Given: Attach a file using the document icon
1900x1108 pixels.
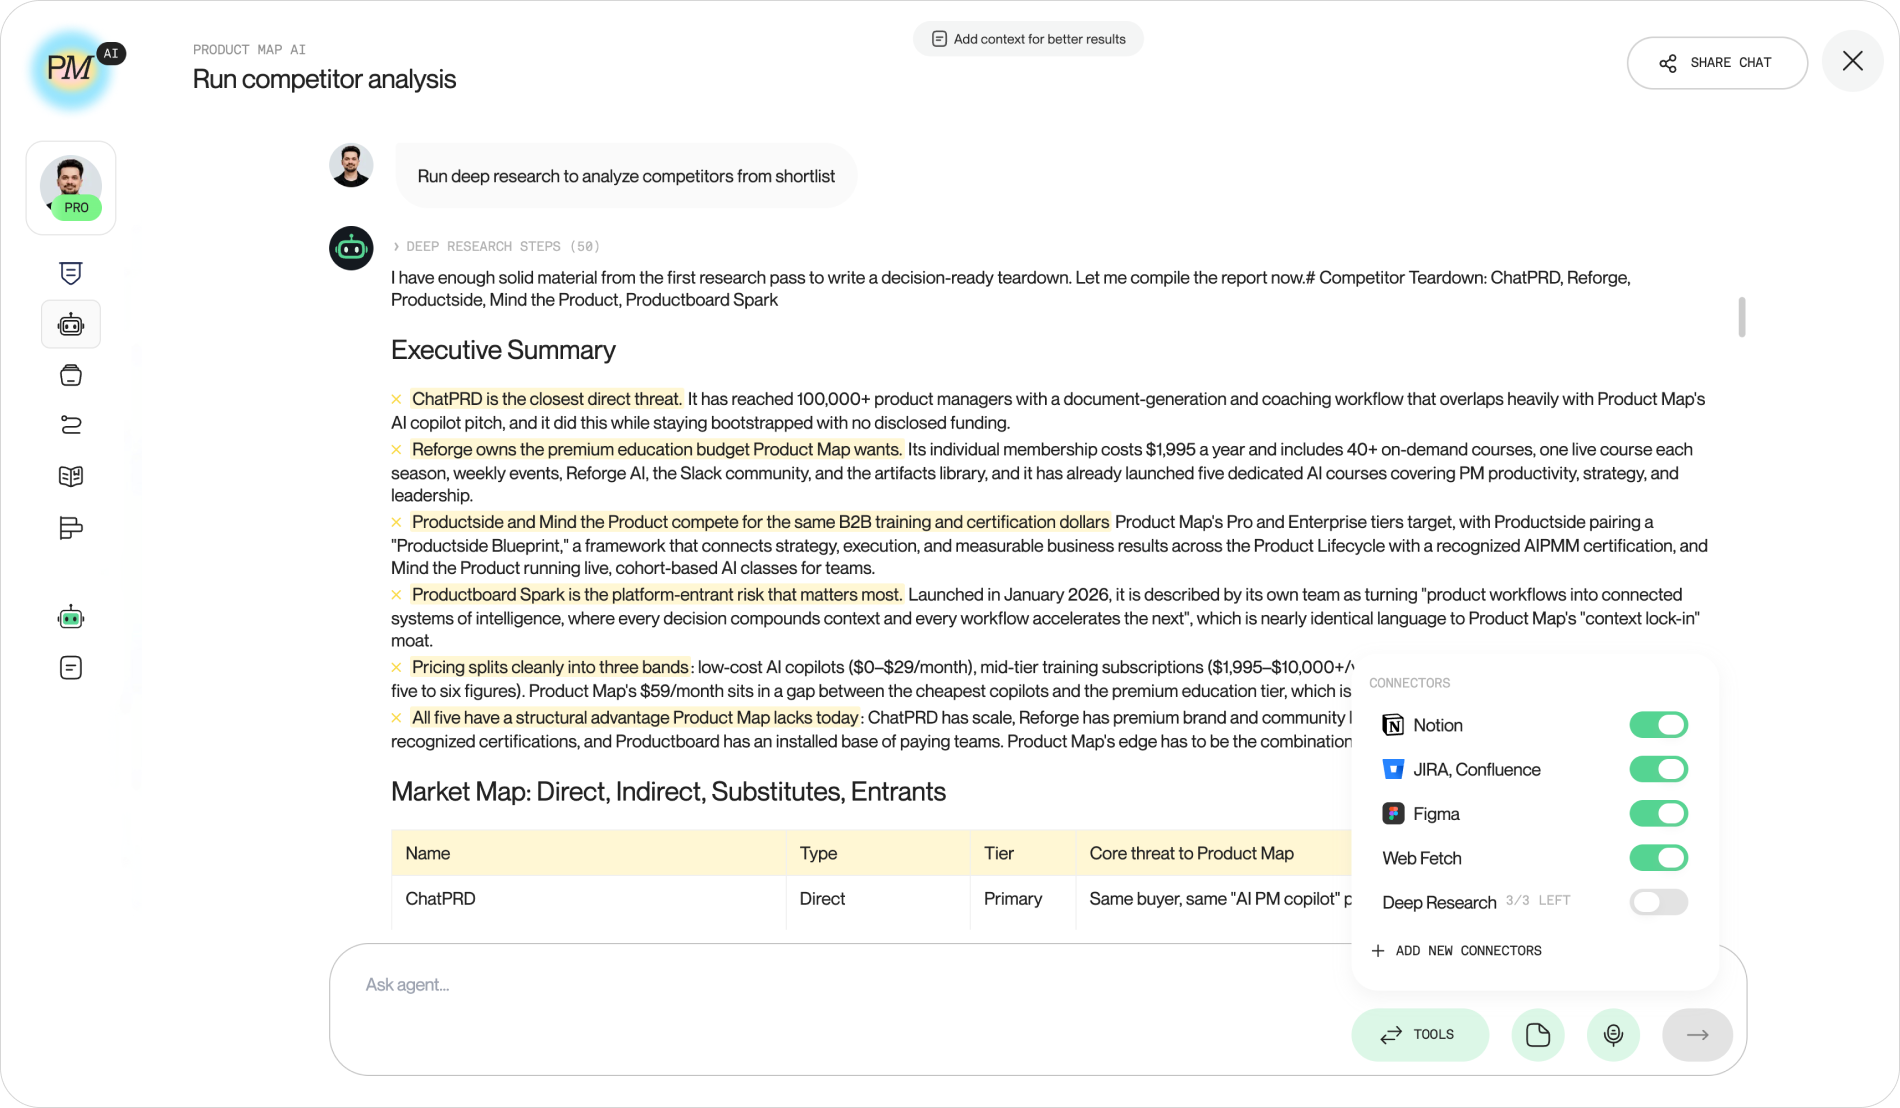Looking at the screenshot, I should [x=1538, y=1034].
